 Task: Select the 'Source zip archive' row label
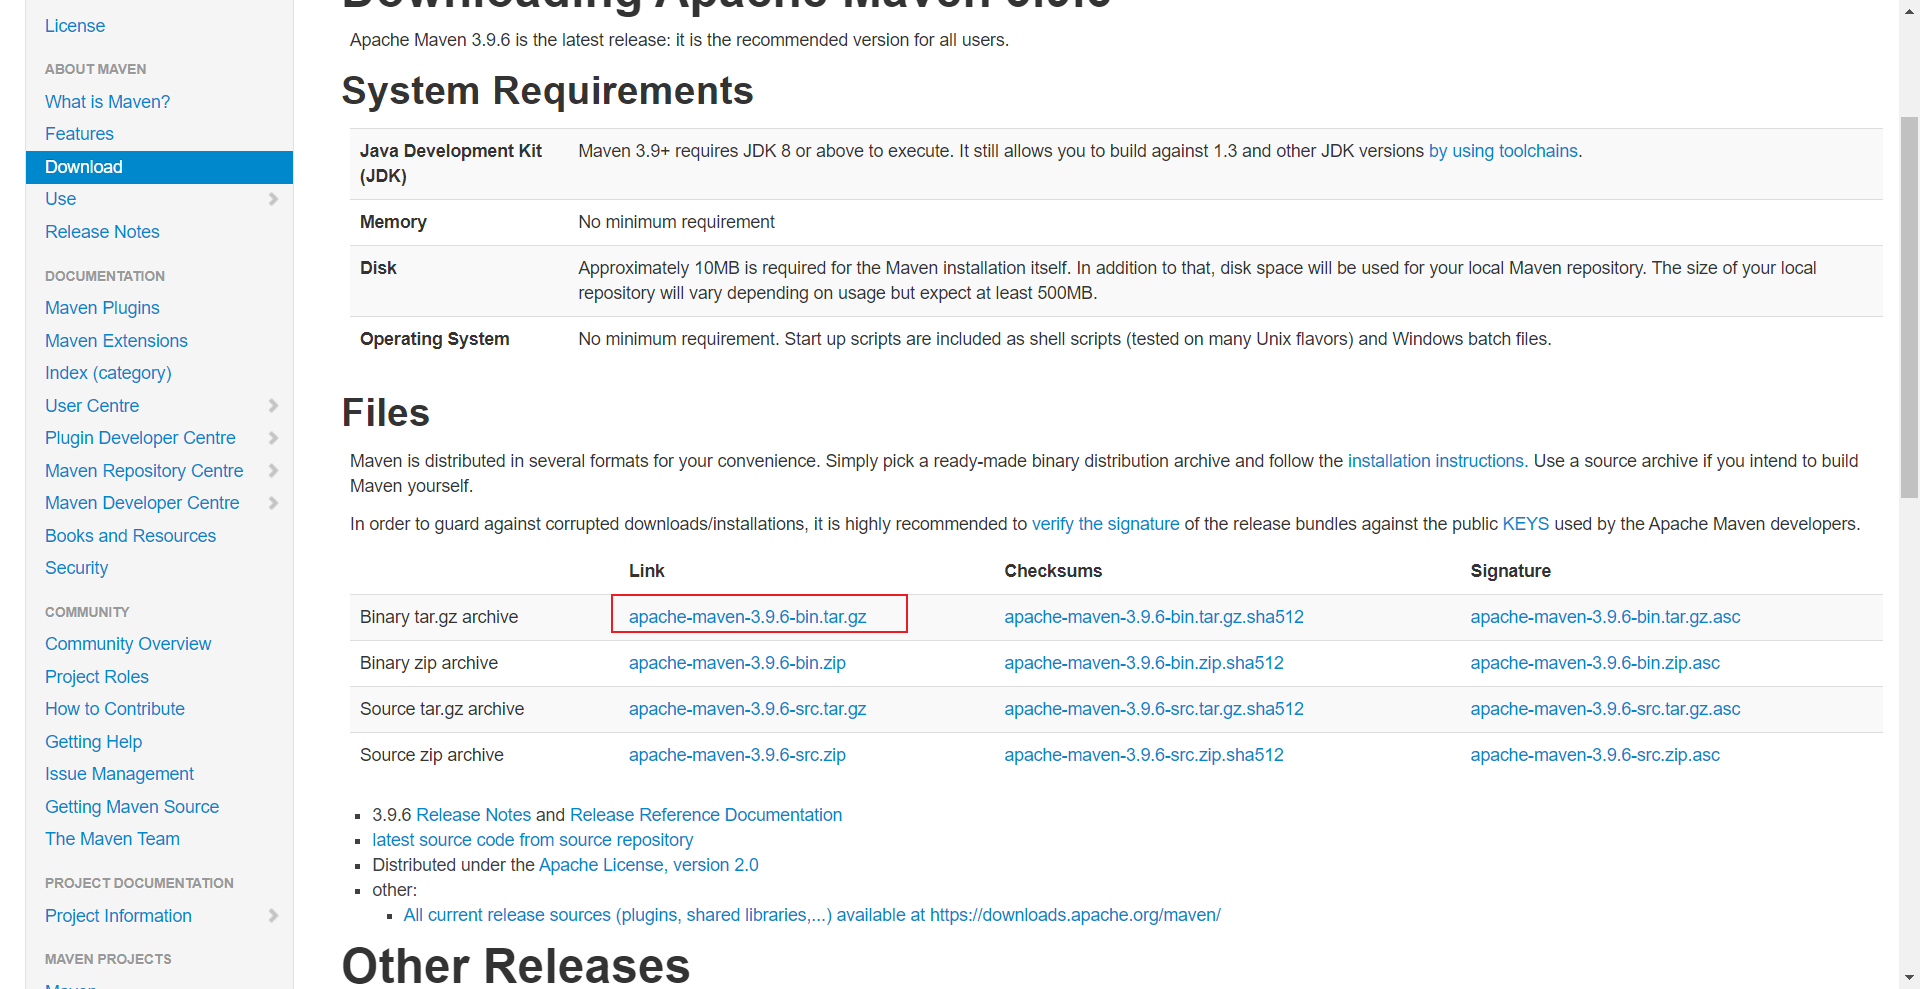pyautogui.click(x=432, y=755)
